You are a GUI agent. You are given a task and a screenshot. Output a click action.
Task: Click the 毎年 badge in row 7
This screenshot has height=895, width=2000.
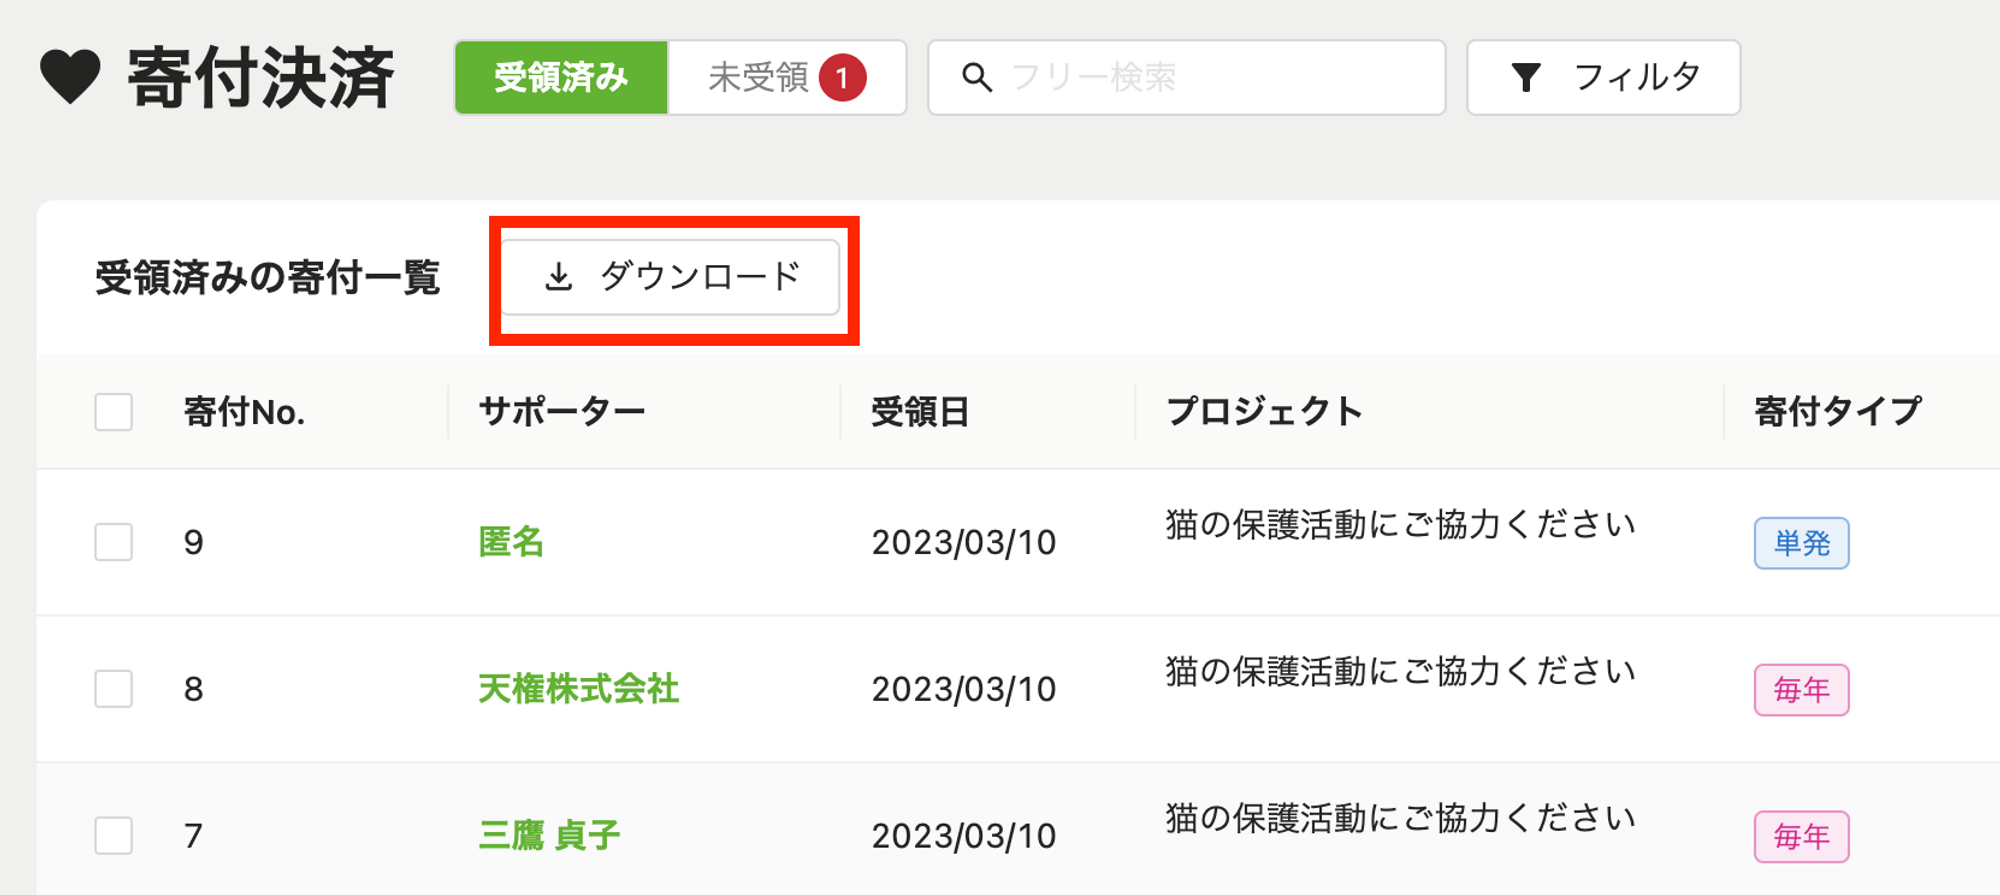(1801, 836)
